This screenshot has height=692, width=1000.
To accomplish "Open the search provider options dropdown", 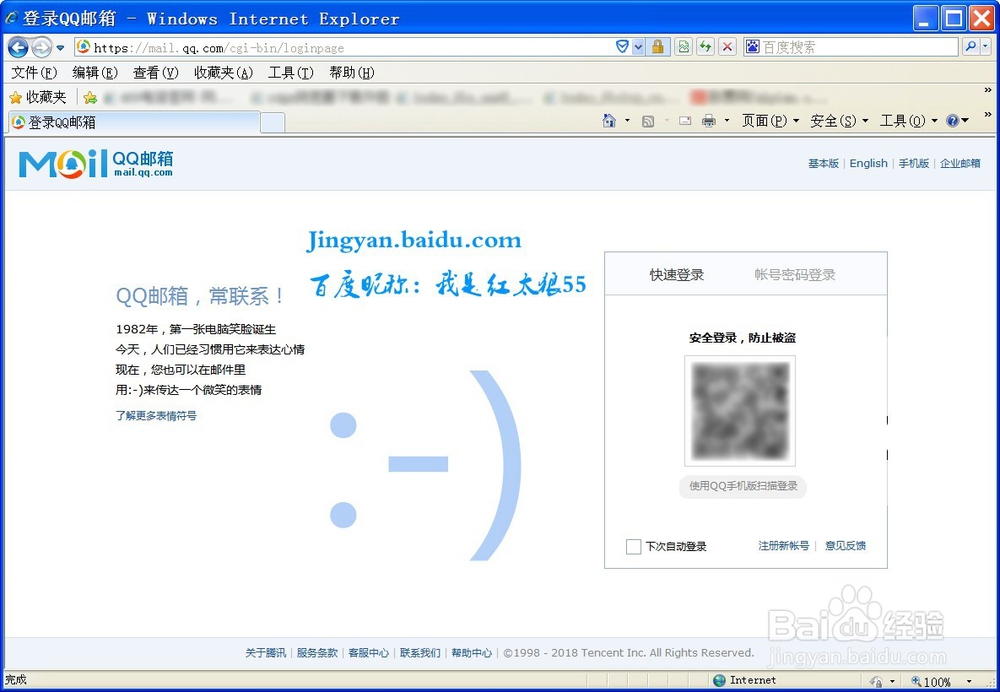I will coord(985,47).
